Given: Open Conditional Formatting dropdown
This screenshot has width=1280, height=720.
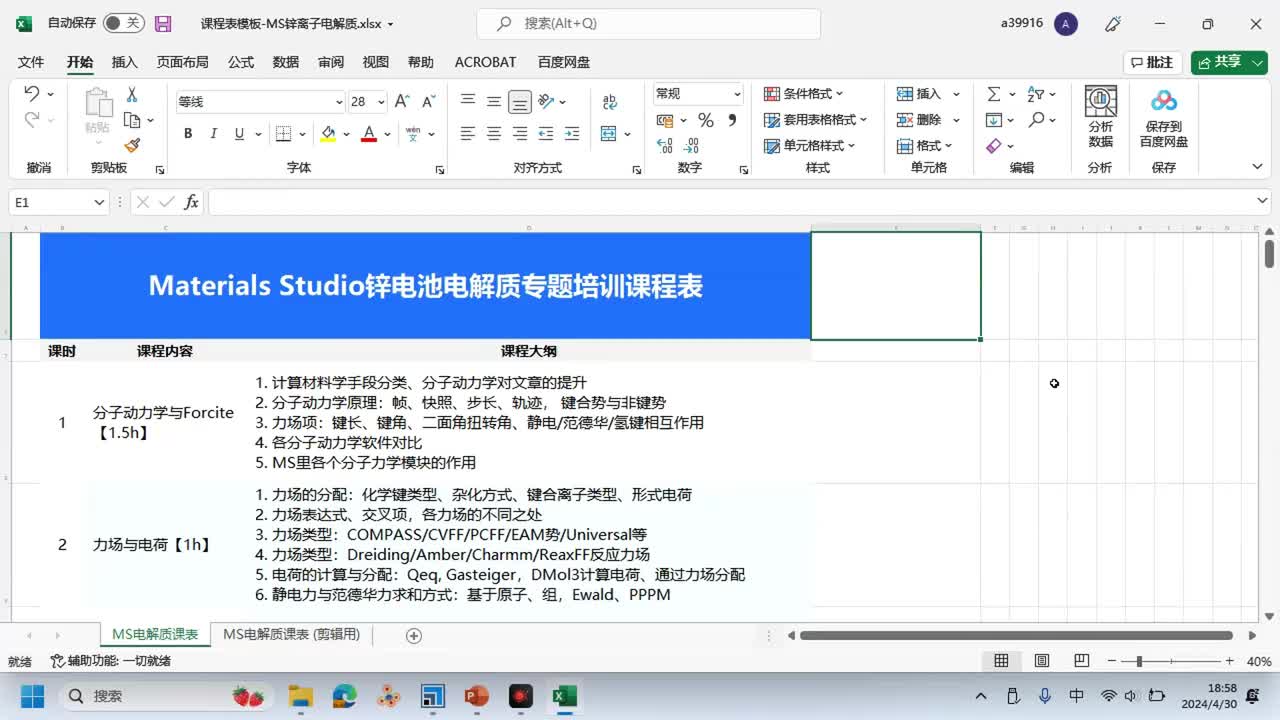Looking at the screenshot, I should (x=804, y=94).
